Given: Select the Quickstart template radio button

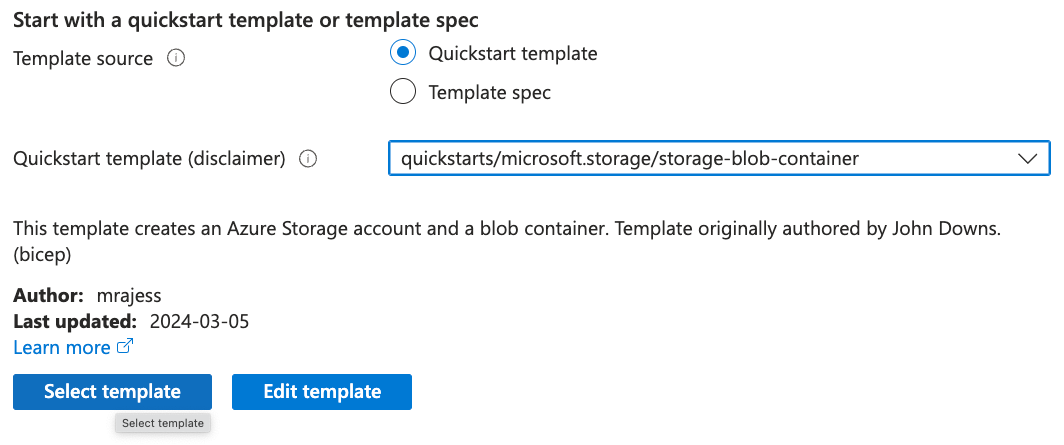Looking at the screenshot, I should tap(403, 53).
